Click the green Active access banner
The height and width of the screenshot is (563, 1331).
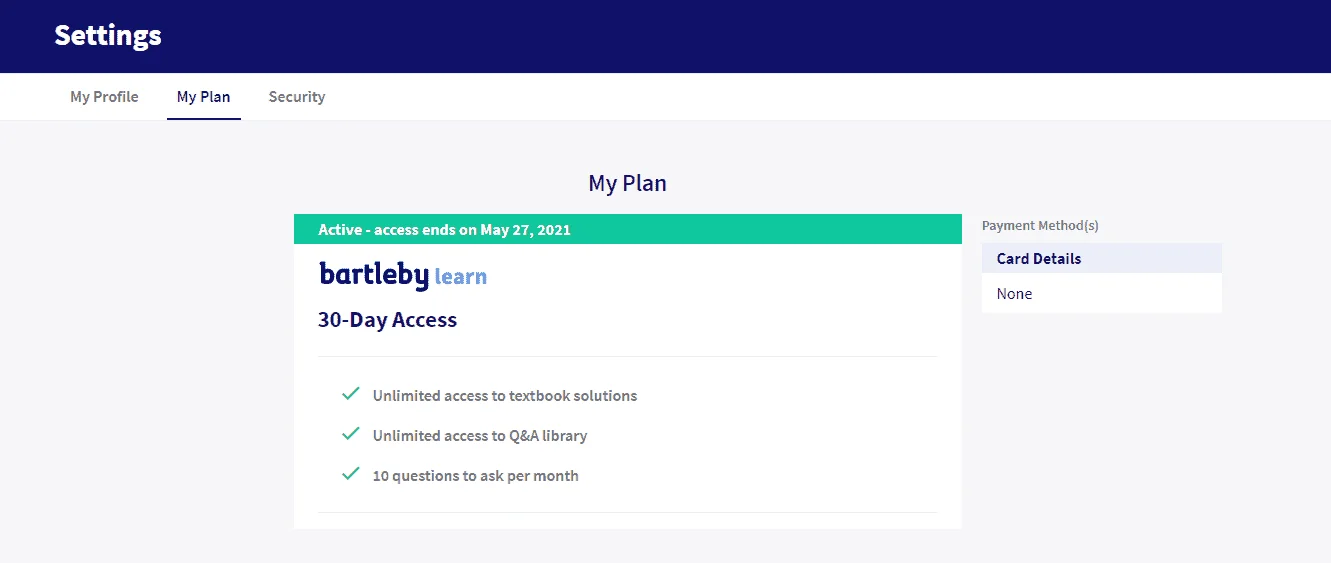click(x=627, y=229)
